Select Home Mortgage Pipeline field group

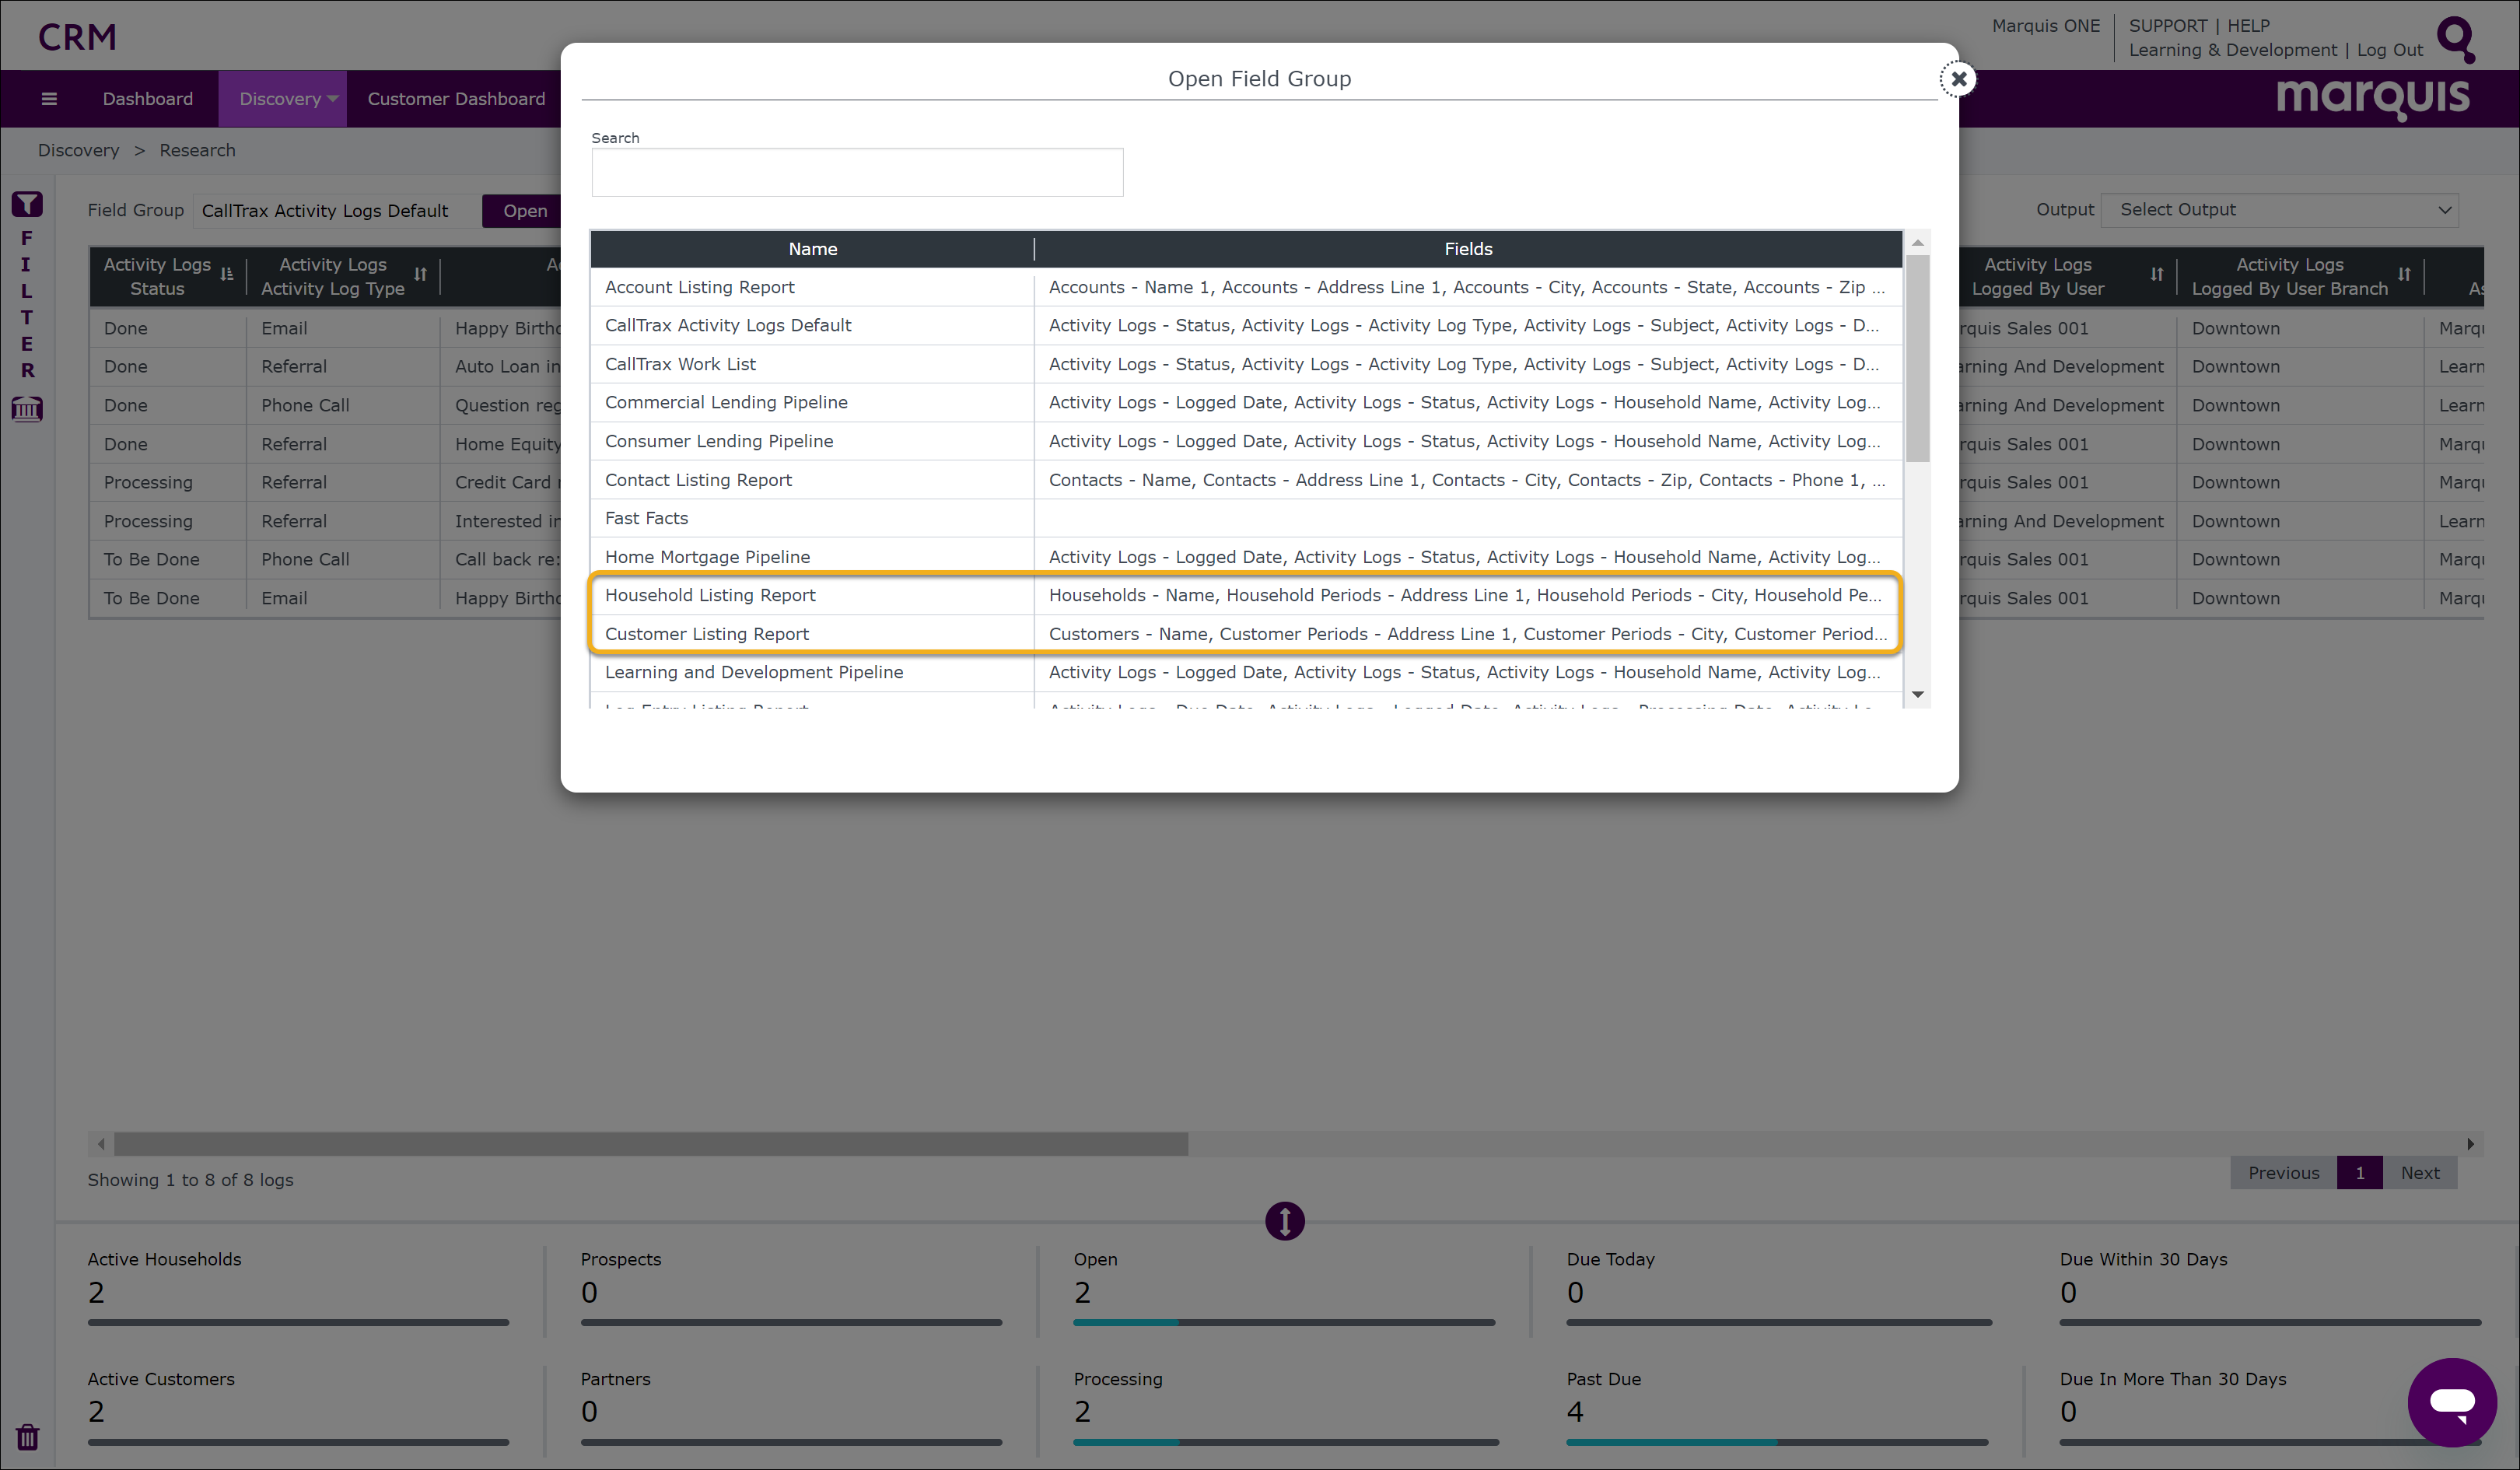(x=1246, y=557)
